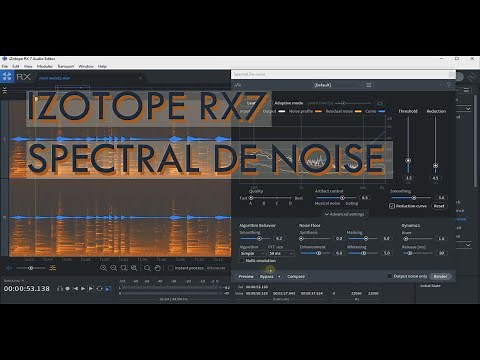The height and width of the screenshot is (360, 480).
Task: Click the rewind to start button
Action: pos(76,288)
